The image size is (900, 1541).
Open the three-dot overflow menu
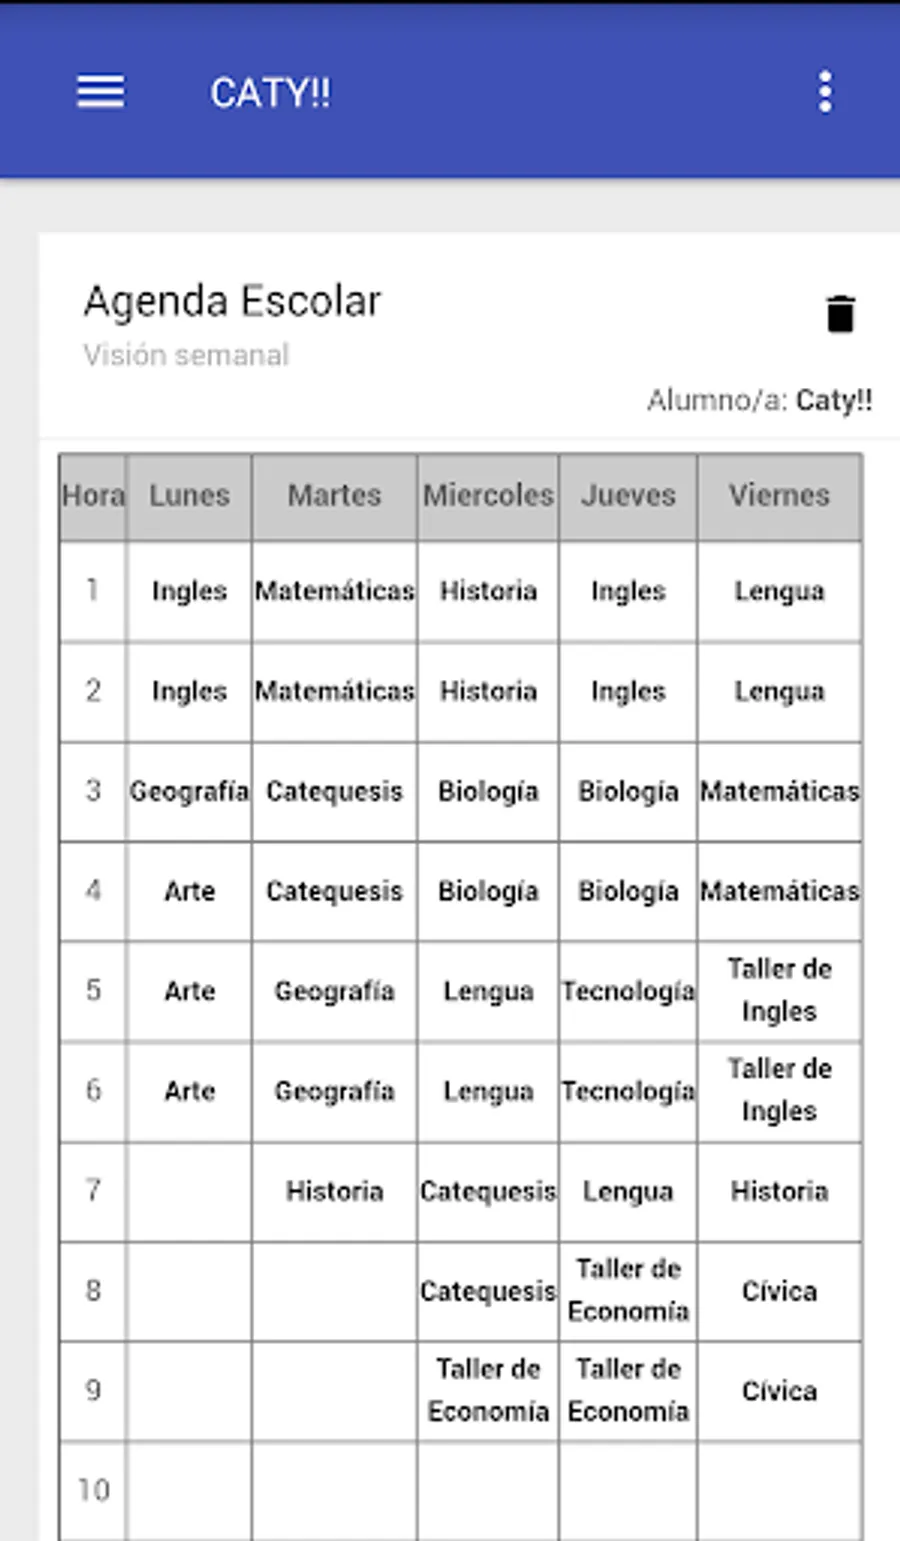click(x=825, y=92)
